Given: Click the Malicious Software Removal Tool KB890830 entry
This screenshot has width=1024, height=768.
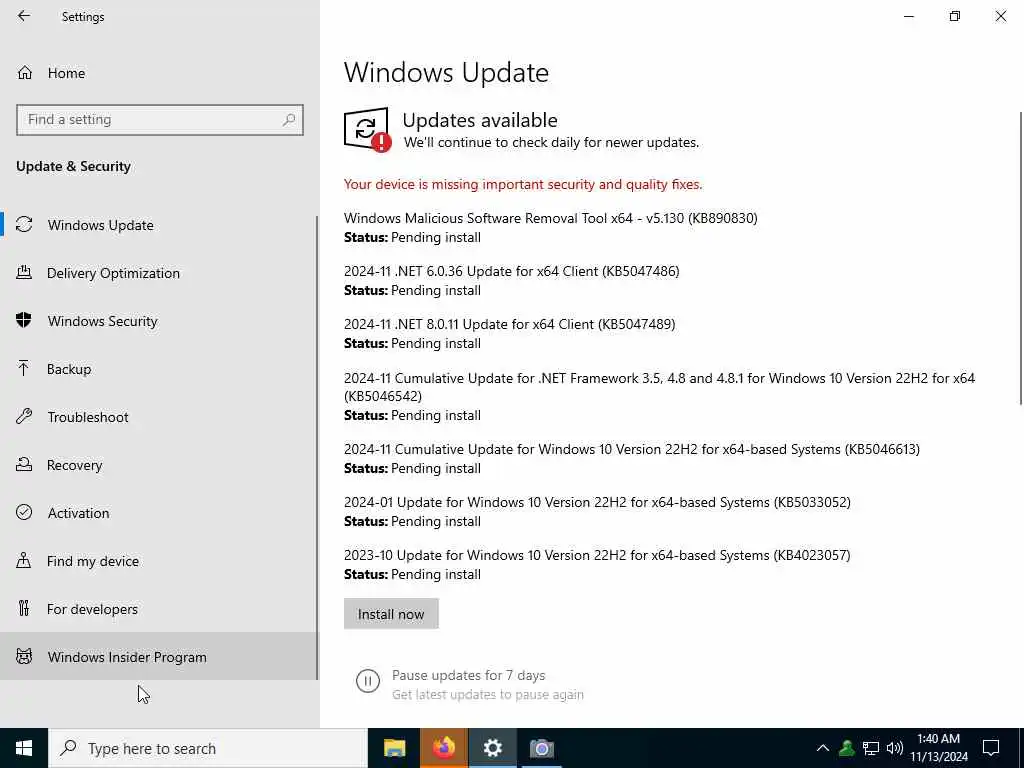Looking at the screenshot, I should coord(551,227).
